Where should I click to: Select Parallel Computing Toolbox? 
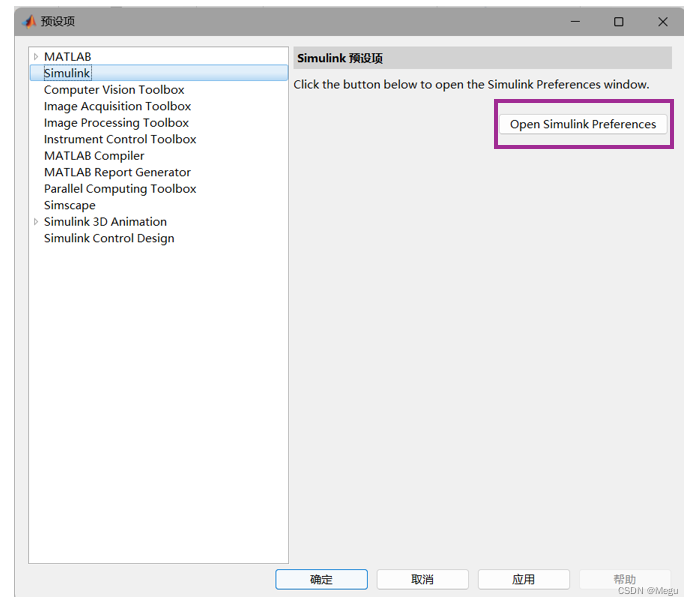point(120,189)
